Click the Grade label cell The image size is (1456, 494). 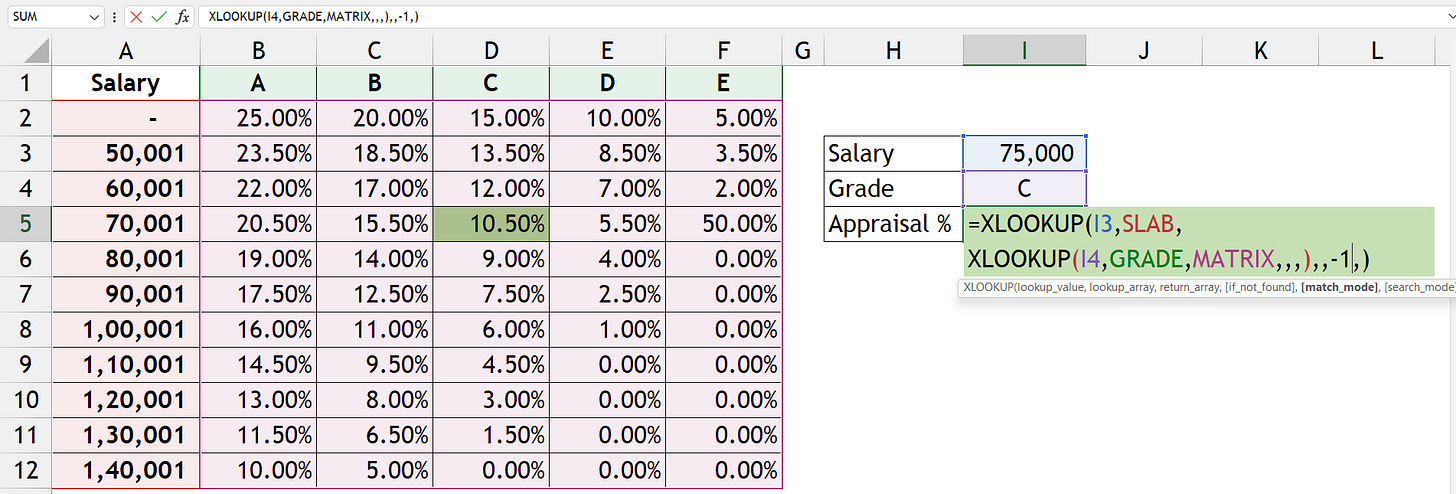893,188
